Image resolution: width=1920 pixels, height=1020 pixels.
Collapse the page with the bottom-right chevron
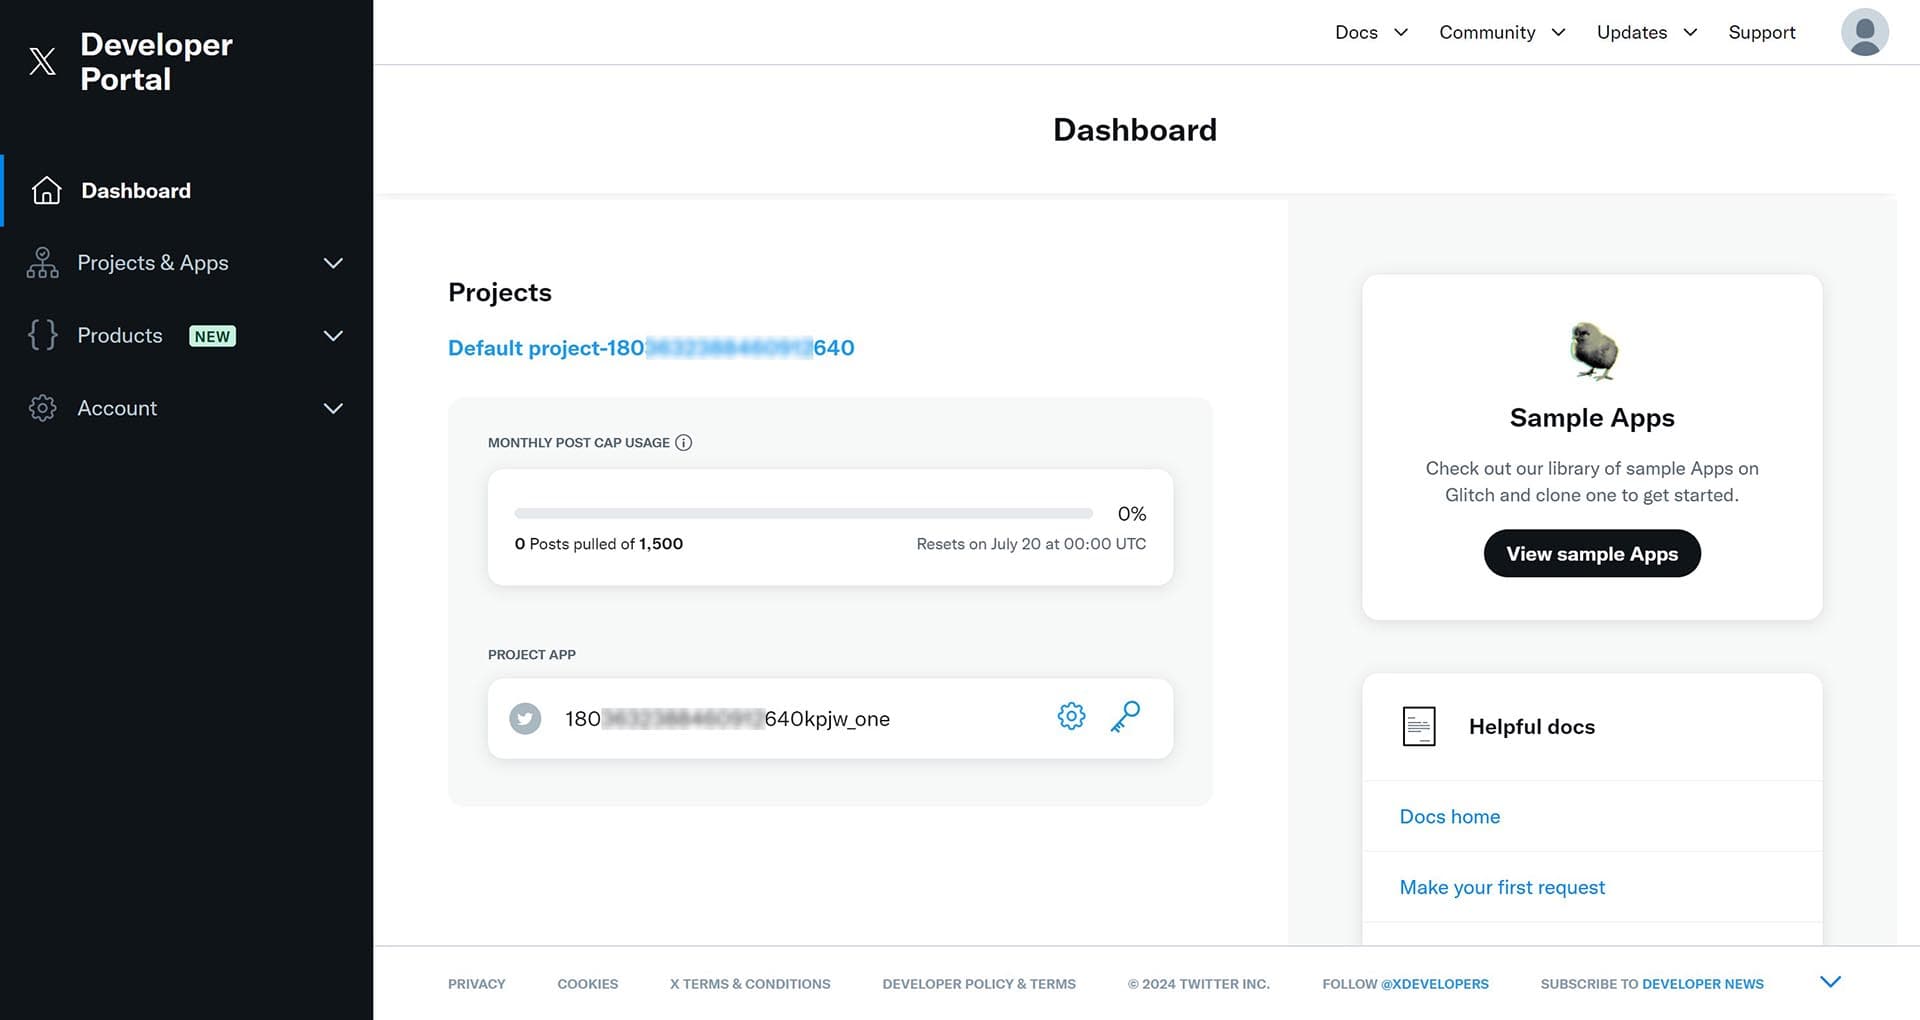(x=1831, y=981)
